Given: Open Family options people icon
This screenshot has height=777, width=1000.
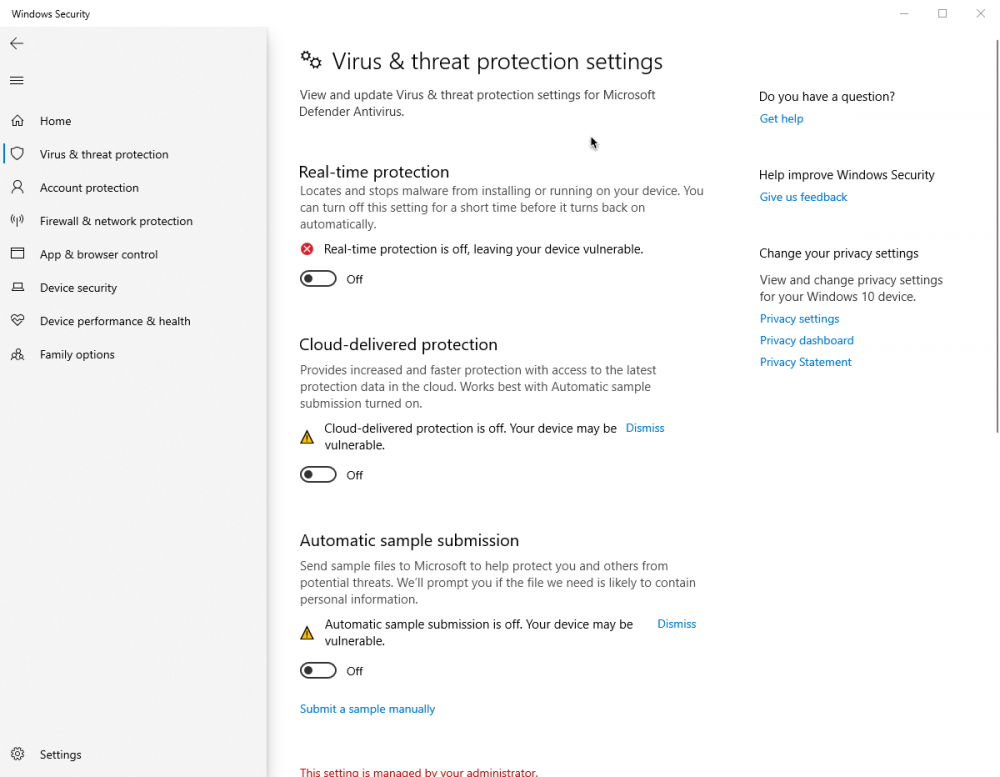Looking at the screenshot, I should (18, 354).
